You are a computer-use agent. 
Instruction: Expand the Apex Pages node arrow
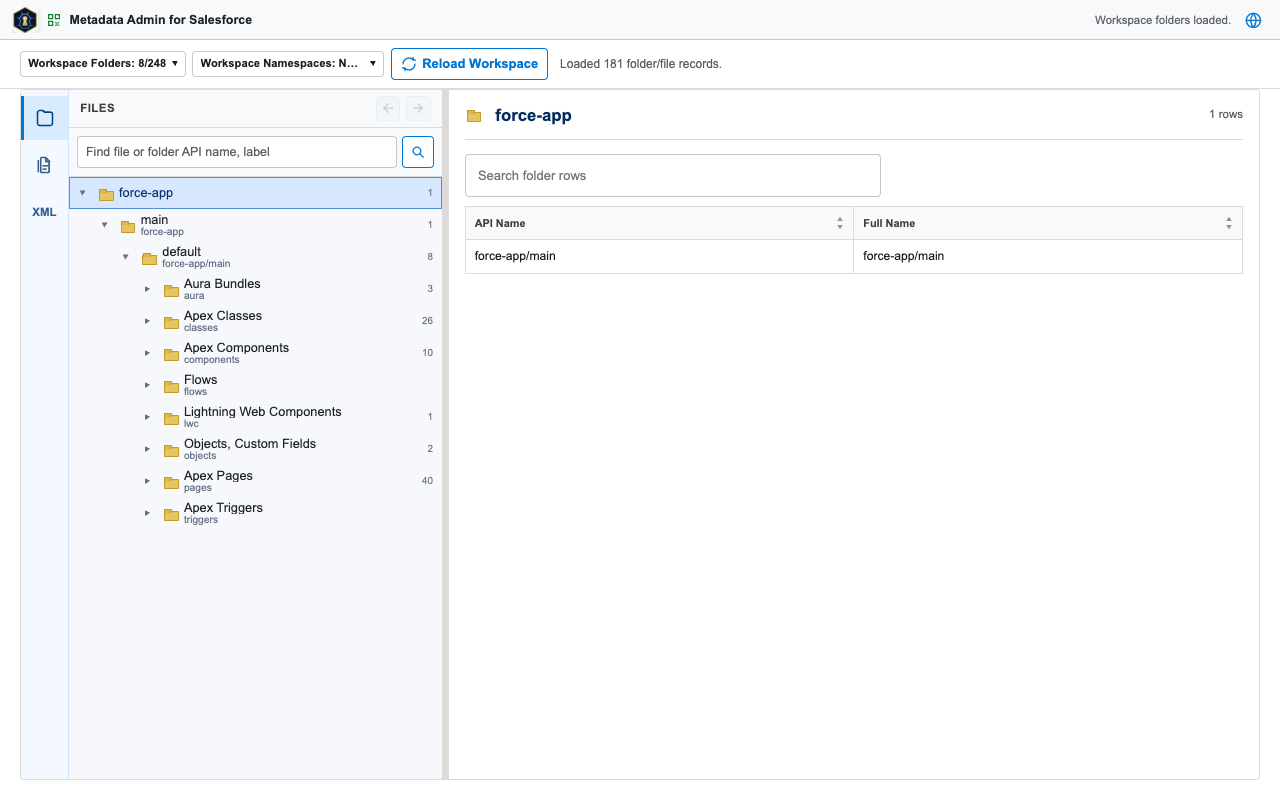tap(147, 481)
